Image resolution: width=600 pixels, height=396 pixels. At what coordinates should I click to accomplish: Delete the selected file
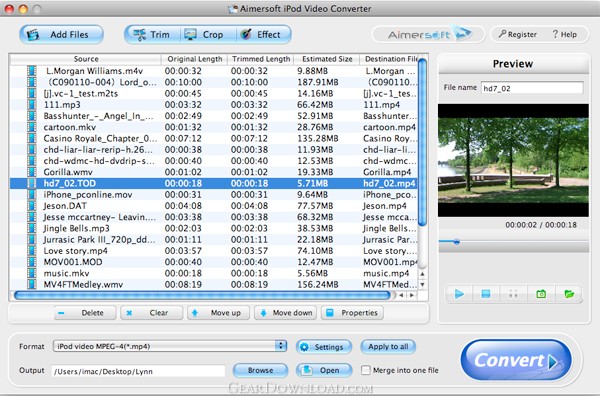85,313
